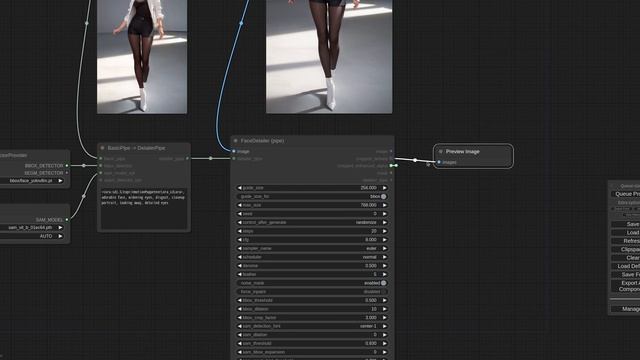Click Queue Prompt button
The image size is (640, 360).
point(626,194)
